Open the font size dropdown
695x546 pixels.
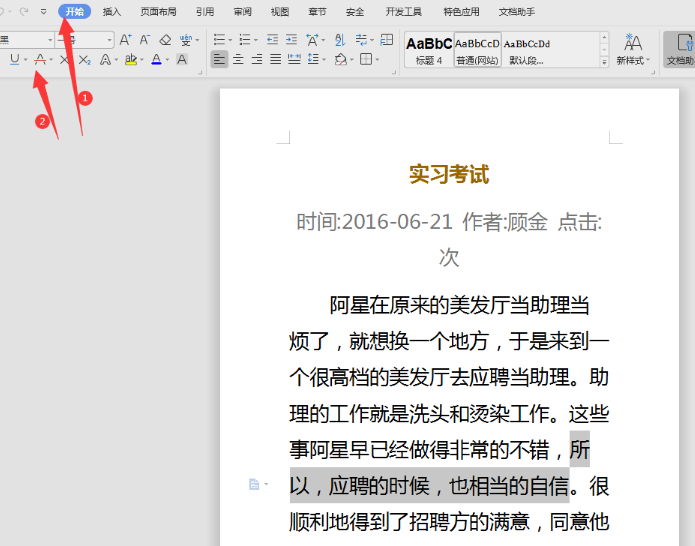(109, 40)
